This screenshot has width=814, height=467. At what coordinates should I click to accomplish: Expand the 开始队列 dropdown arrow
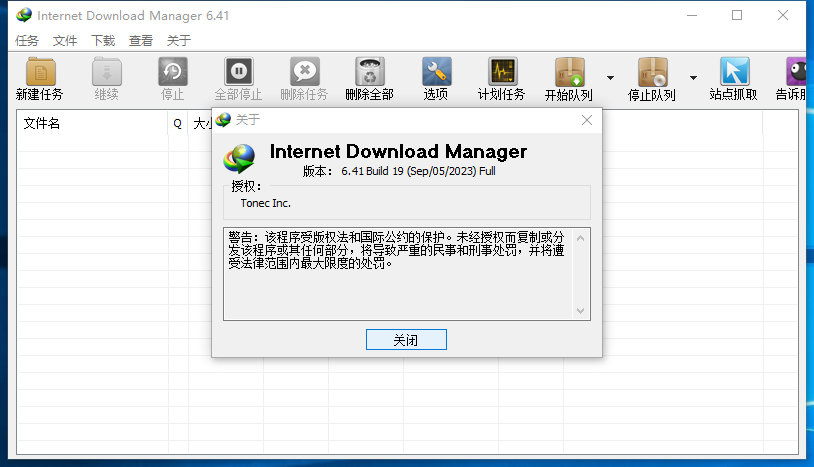pyautogui.click(x=610, y=78)
